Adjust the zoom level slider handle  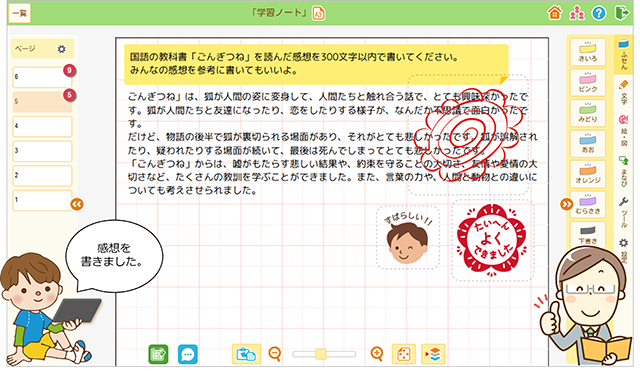tap(321, 354)
